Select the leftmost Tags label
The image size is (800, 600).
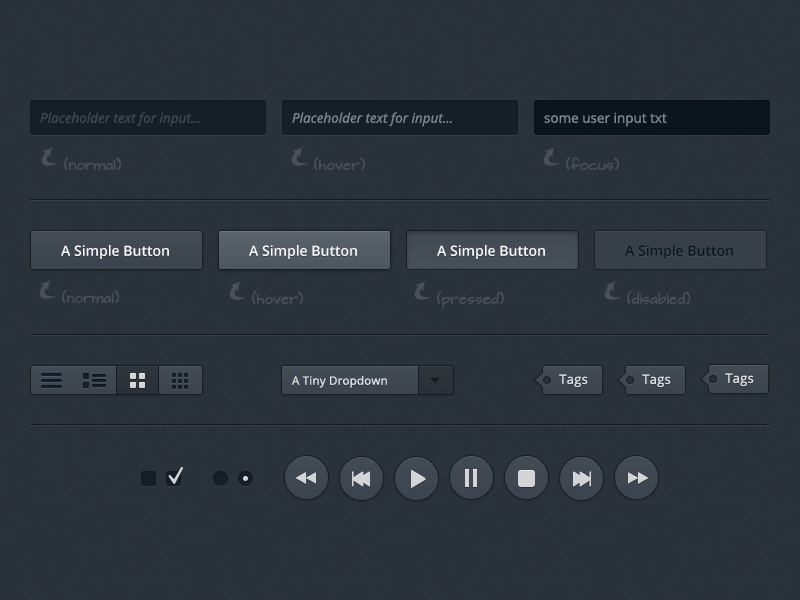click(570, 379)
